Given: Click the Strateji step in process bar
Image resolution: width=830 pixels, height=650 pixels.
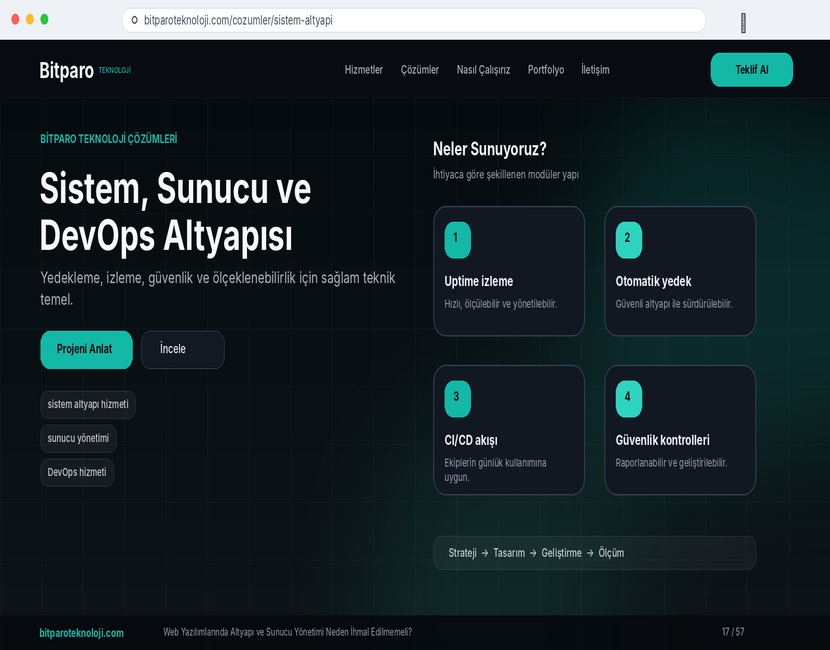Looking at the screenshot, I should tap(463, 553).
